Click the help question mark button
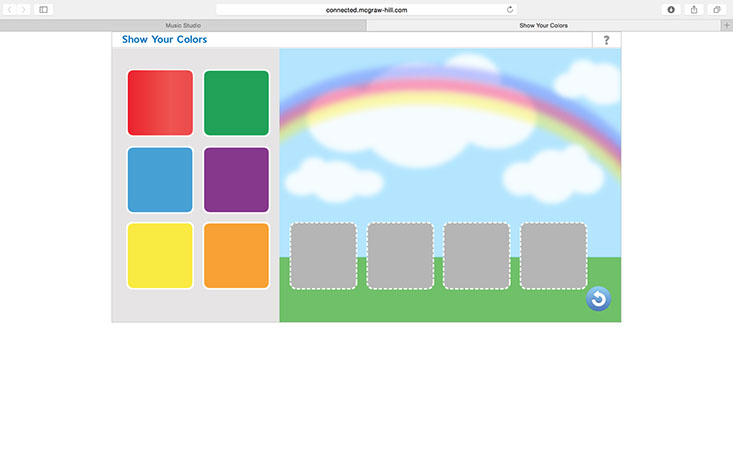733x458 pixels. [606, 40]
